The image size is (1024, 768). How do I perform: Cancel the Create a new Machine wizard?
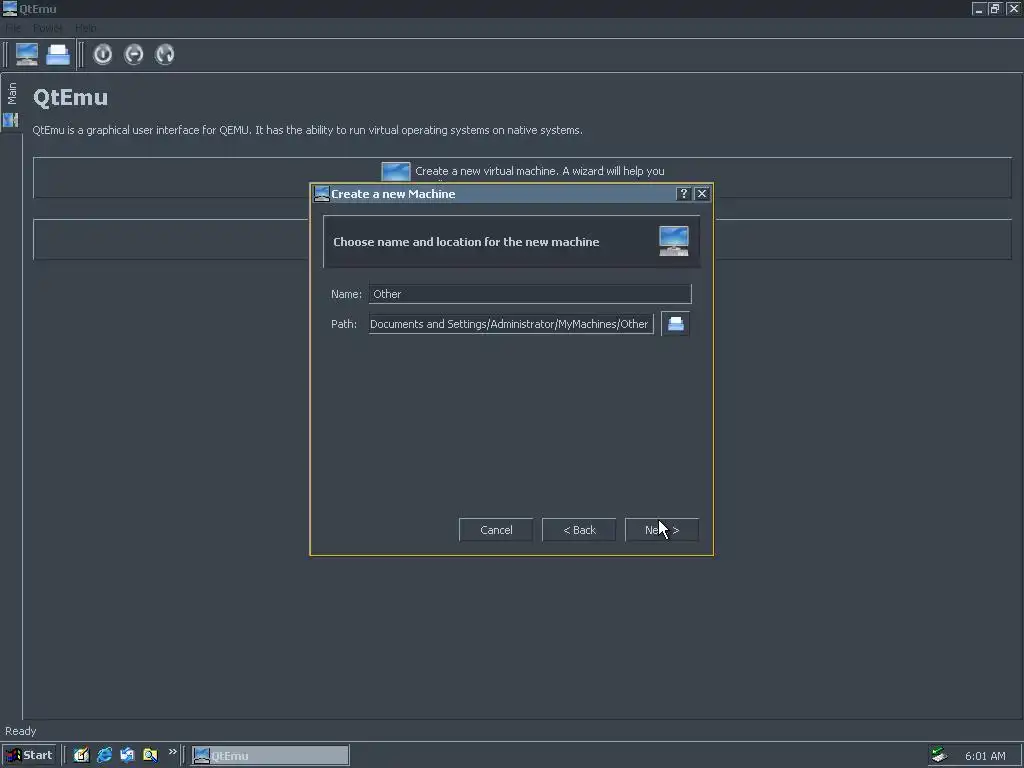[496, 530]
